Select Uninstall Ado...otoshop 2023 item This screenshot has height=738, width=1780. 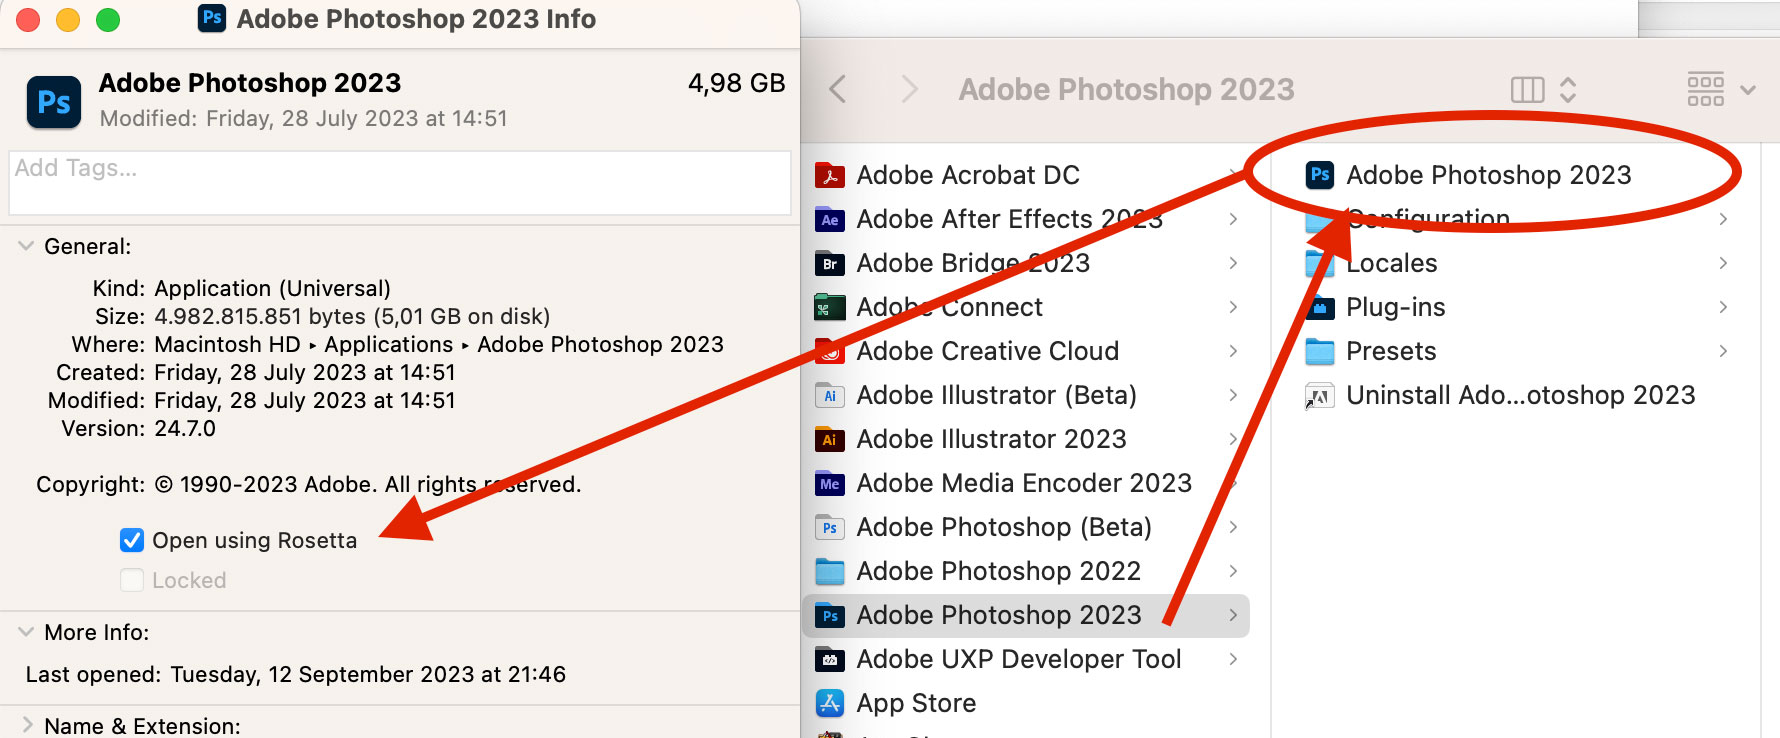click(1520, 395)
